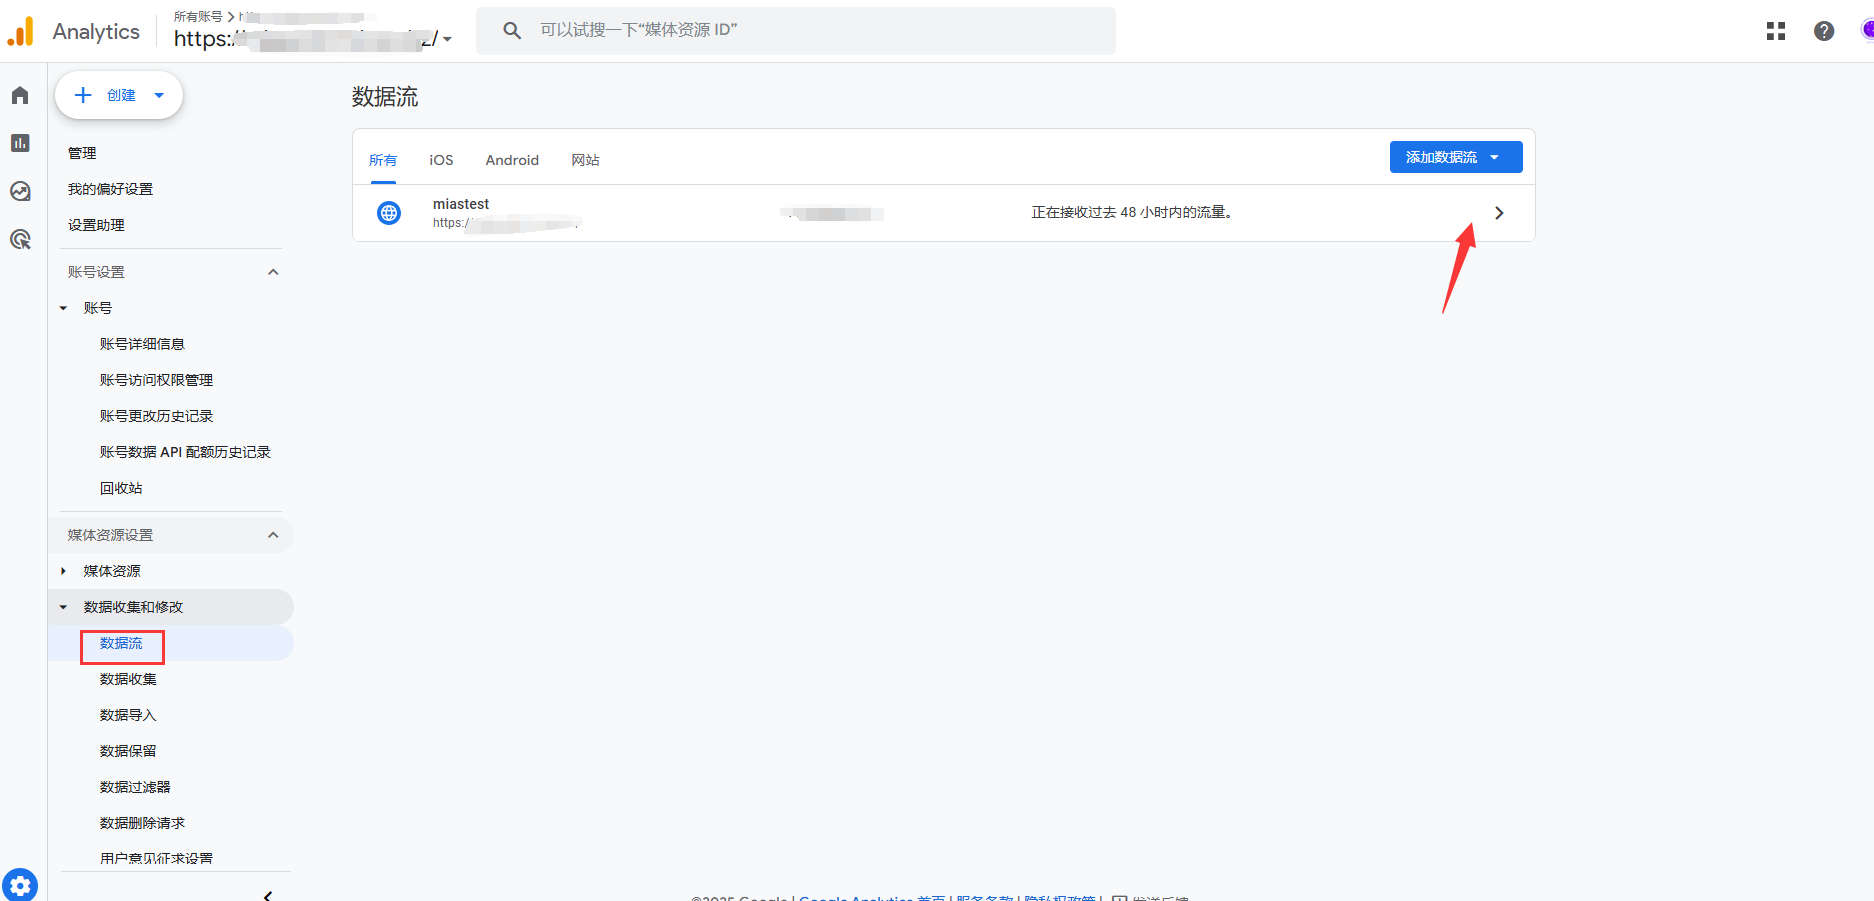1874x901 pixels.
Task: Focus the 媒体资源 ID search field
Action: coord(796,31)
